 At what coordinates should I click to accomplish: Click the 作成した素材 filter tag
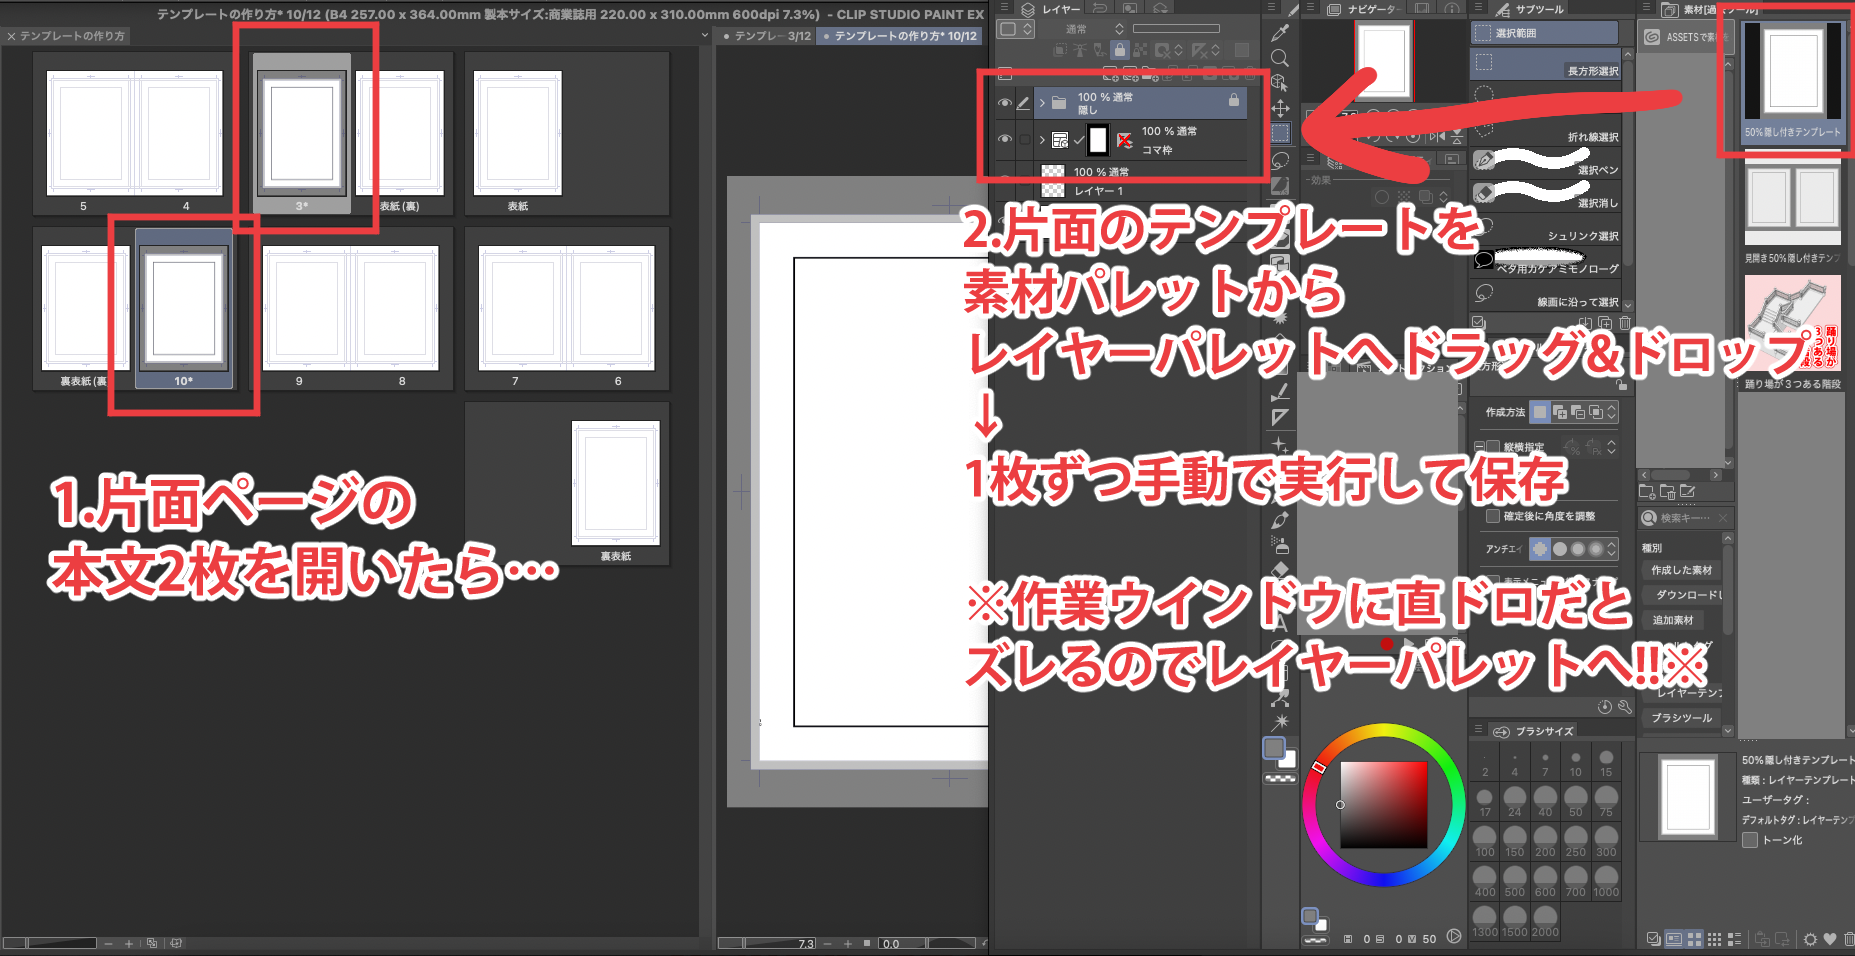(x=1681, y=570)
